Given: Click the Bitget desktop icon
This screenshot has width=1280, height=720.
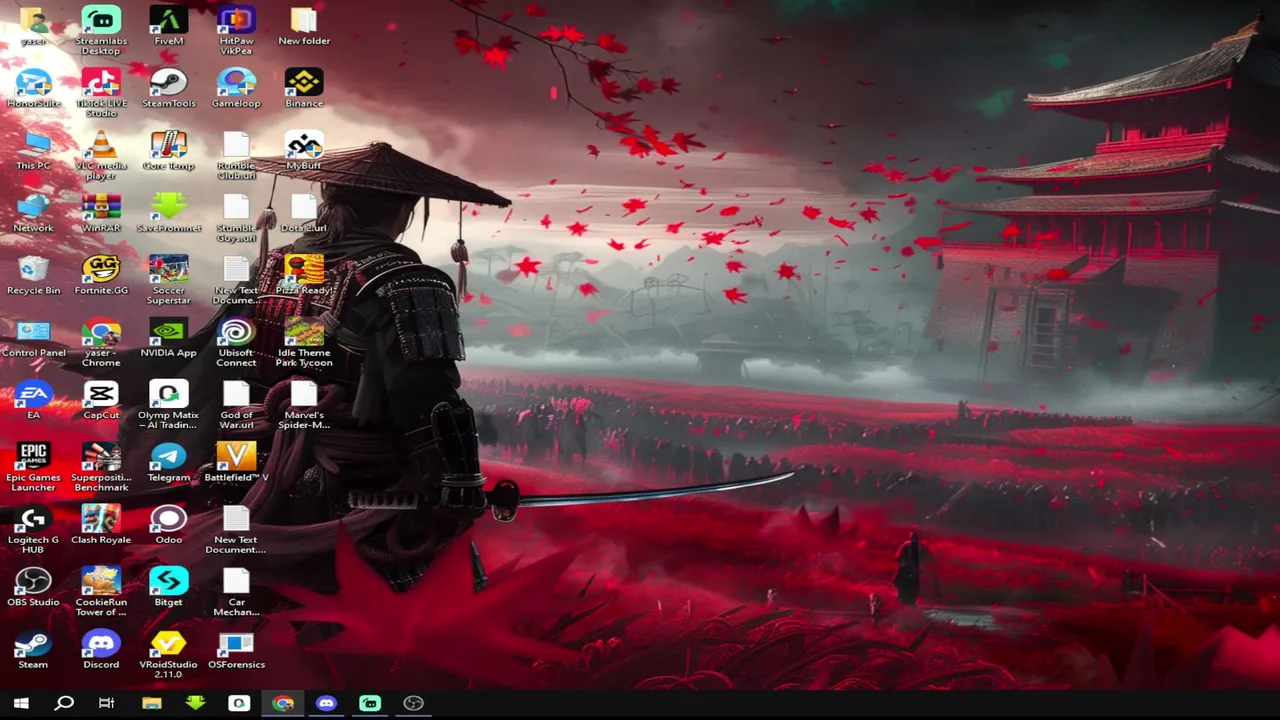Looking at the screenshot, I should [169, 587].
